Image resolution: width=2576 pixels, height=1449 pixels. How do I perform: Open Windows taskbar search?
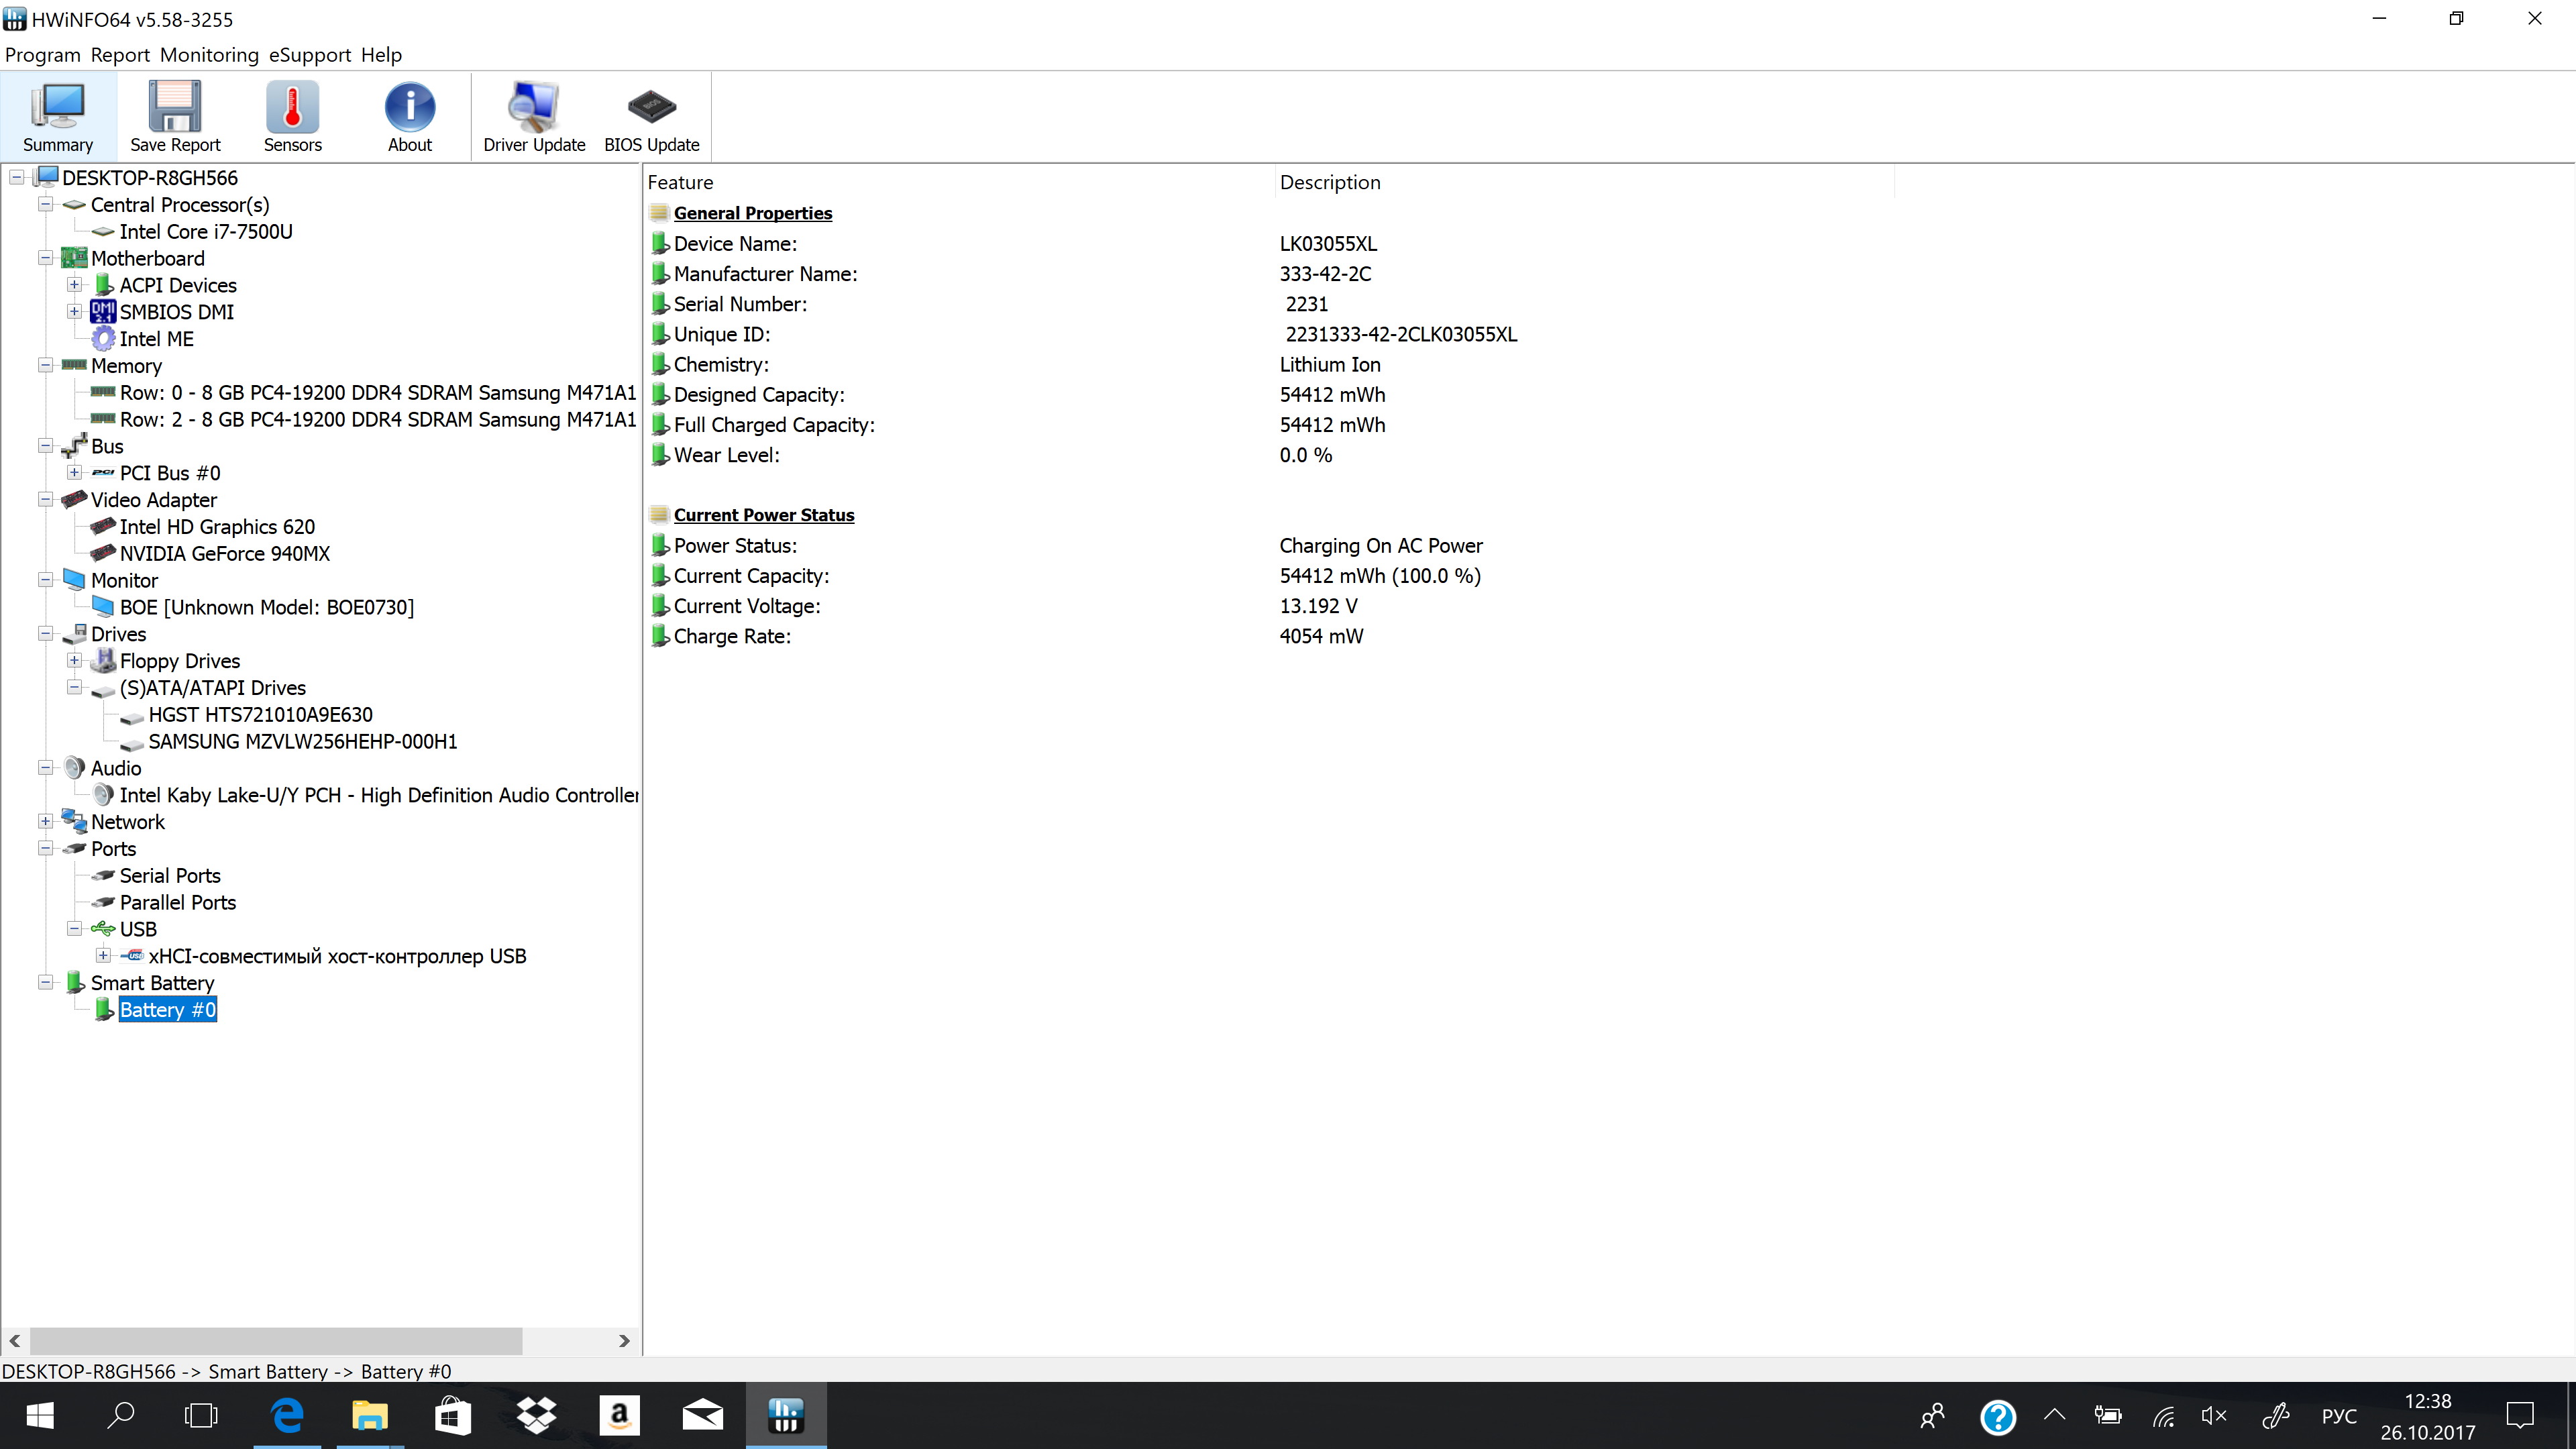(x=121, y=1415)
